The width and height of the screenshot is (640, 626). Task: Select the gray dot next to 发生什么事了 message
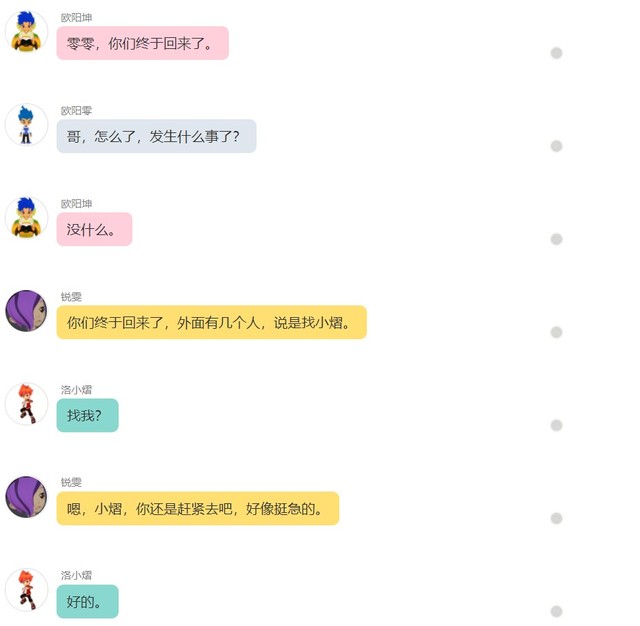(x=556, y=146)
